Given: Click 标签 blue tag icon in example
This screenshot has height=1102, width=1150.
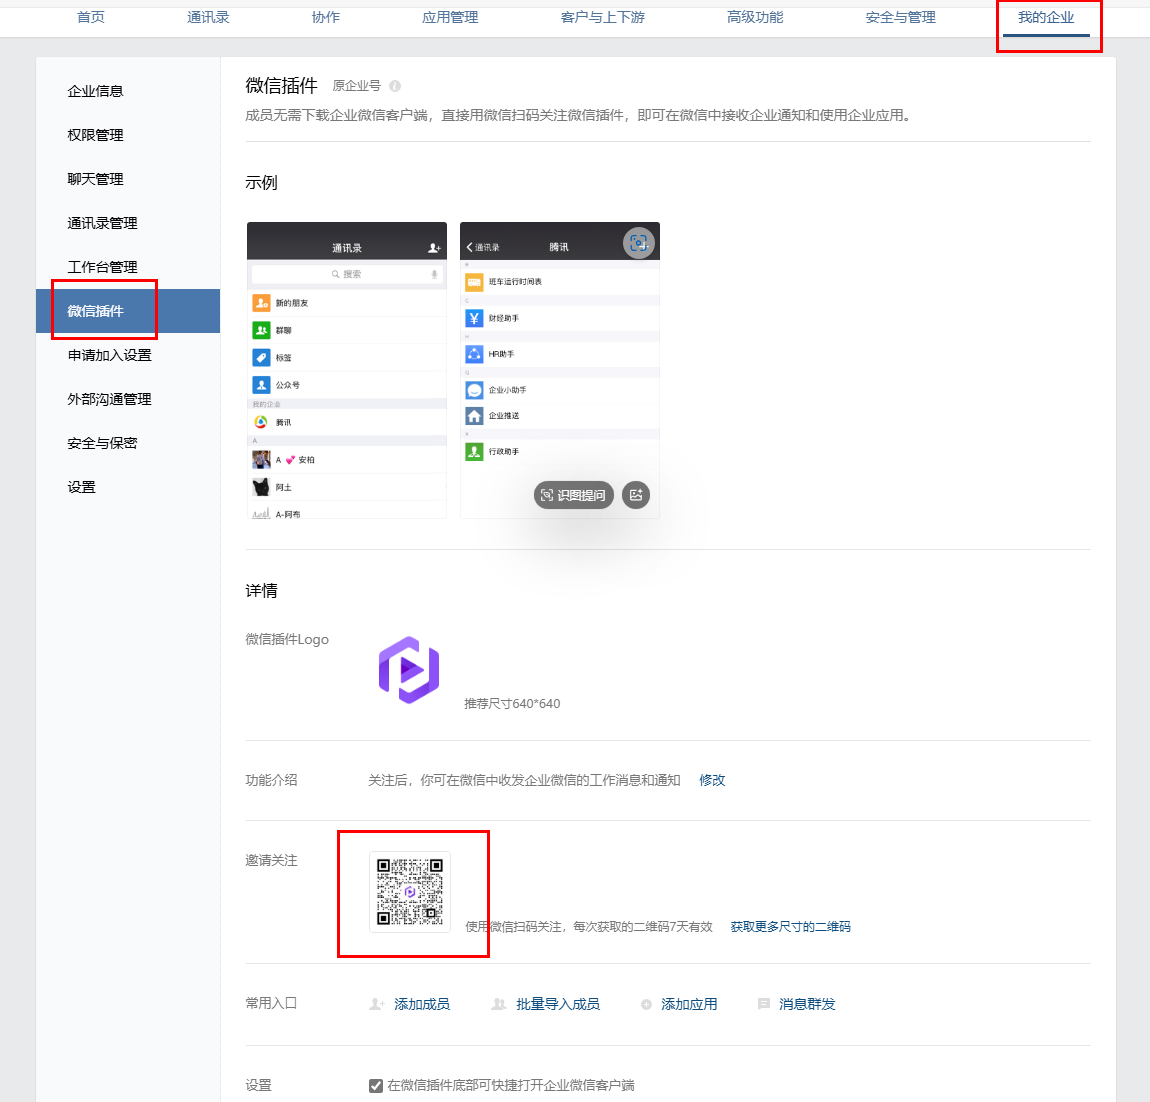Looking at the screenshot, I should (x=261, y=357).
